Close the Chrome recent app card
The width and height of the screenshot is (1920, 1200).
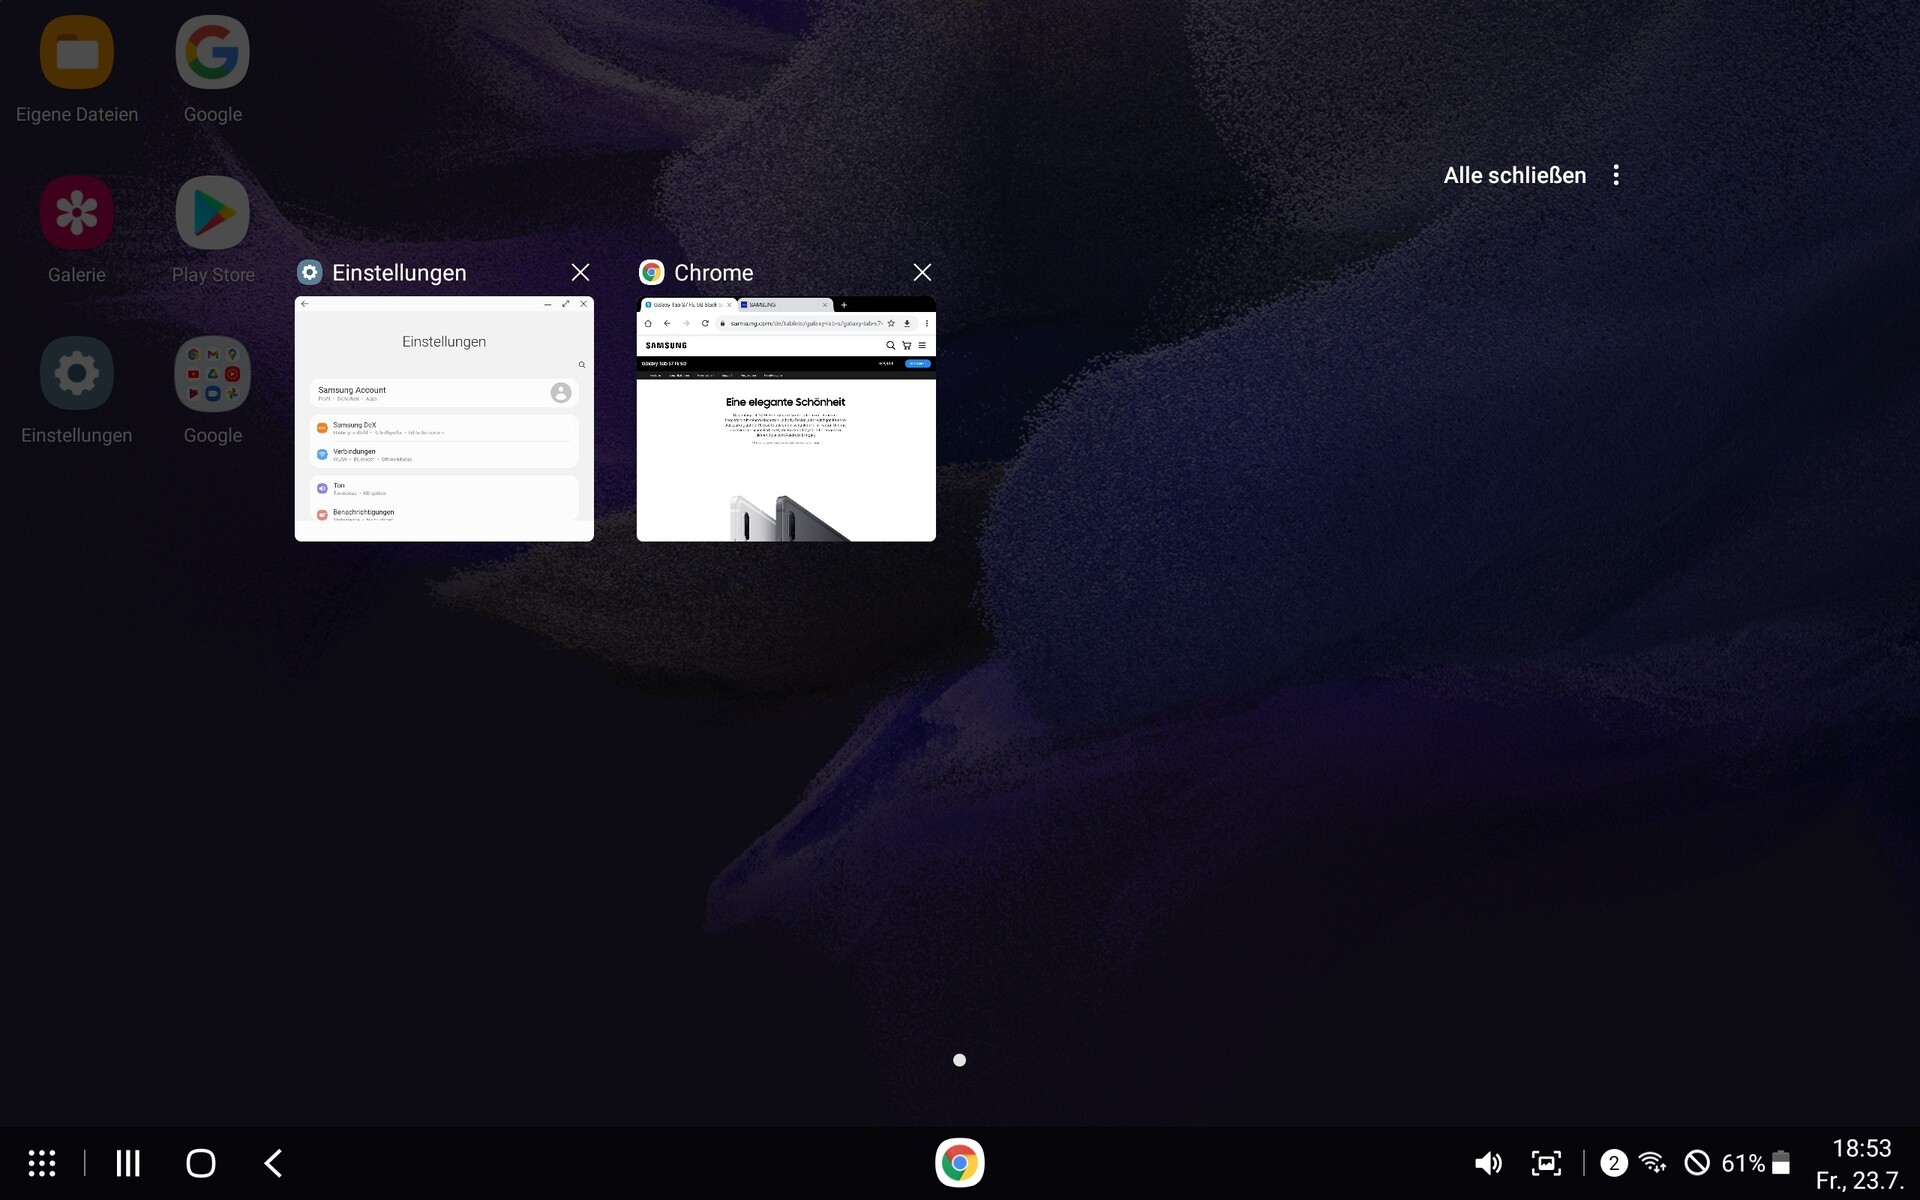tap(922, 272)
